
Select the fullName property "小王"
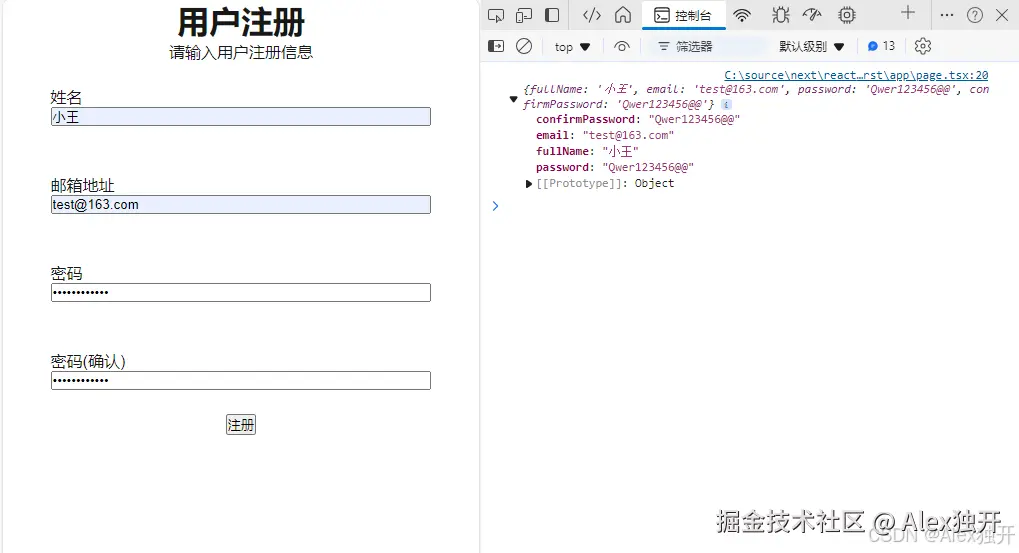(621, 151)
